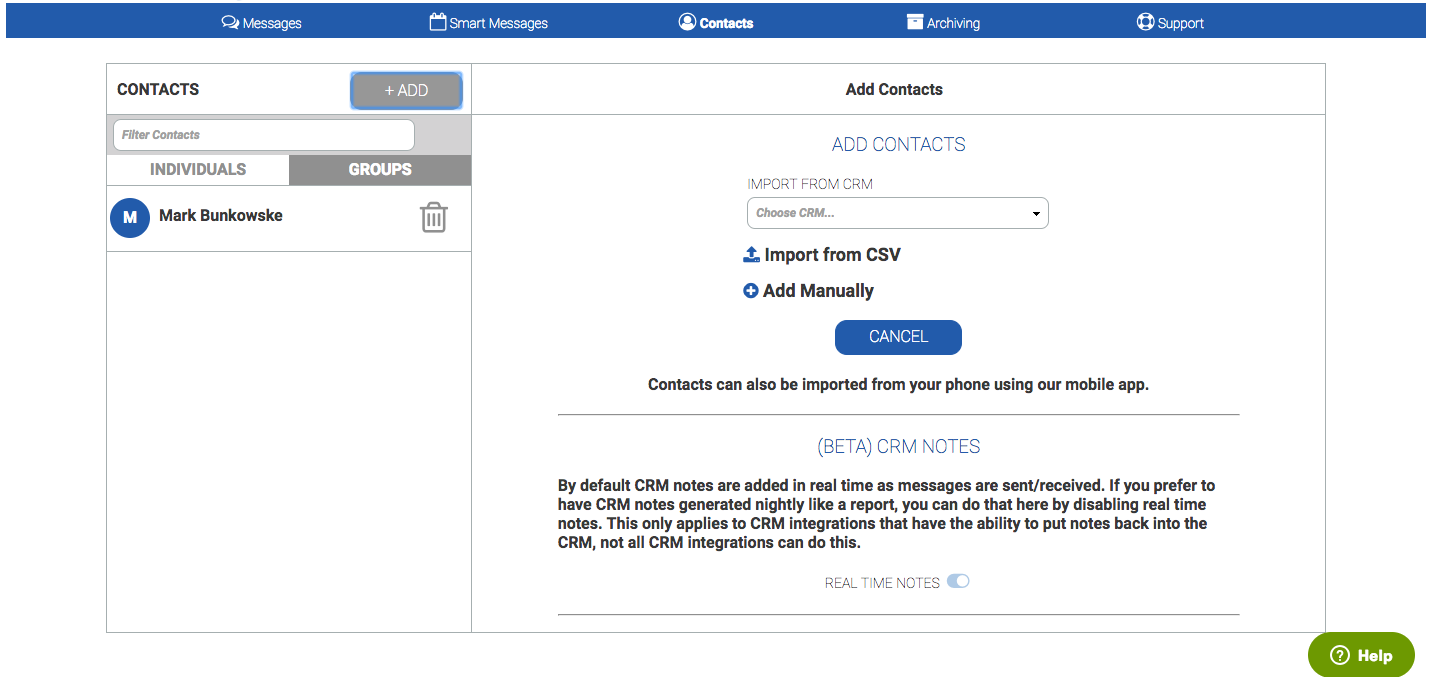Click the Contacts person icon
The height and width of the screenshot is (677, 1432).
(687, 22)
